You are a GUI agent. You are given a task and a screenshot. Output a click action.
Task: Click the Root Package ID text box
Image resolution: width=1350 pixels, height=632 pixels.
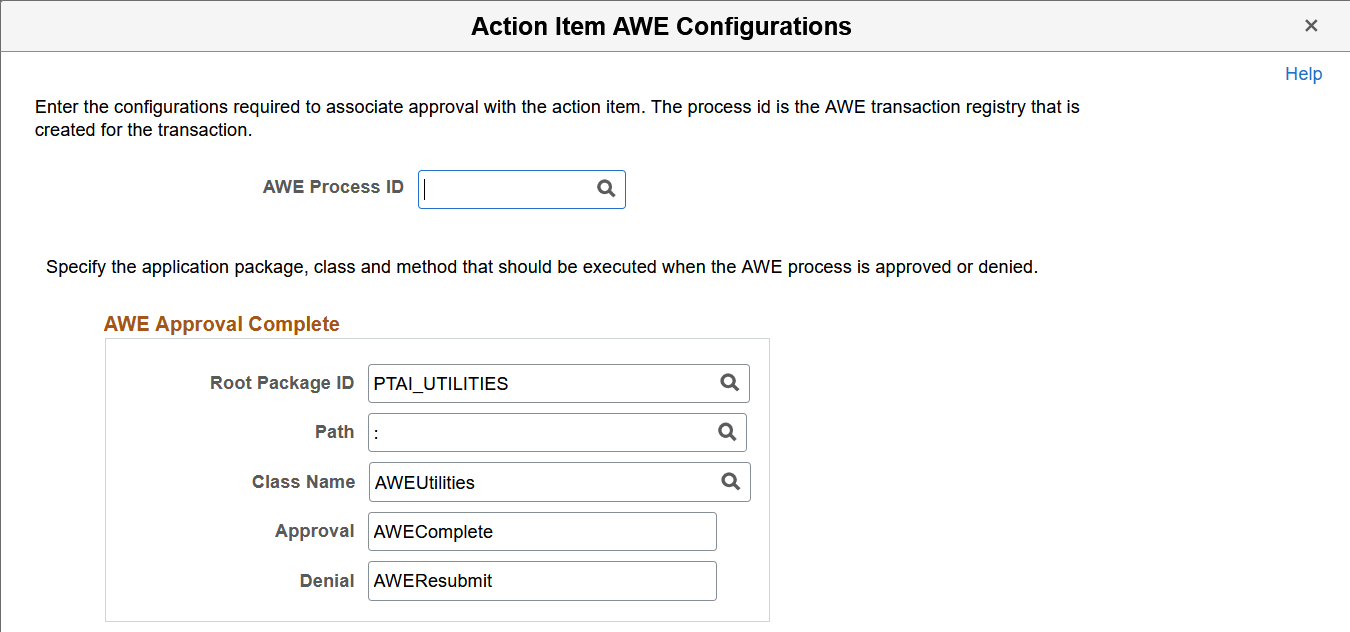click(540, 383)
